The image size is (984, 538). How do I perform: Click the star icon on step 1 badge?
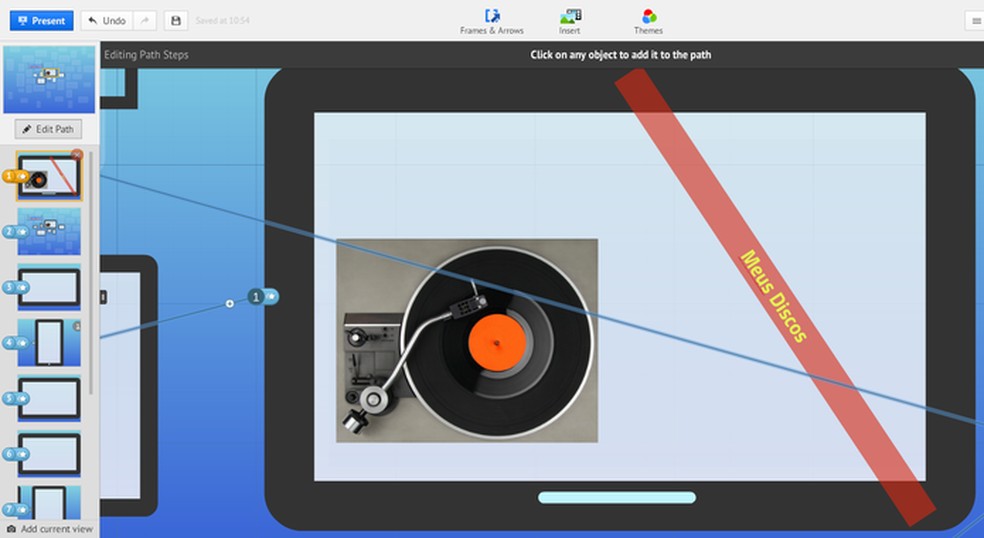coord(22,176)
